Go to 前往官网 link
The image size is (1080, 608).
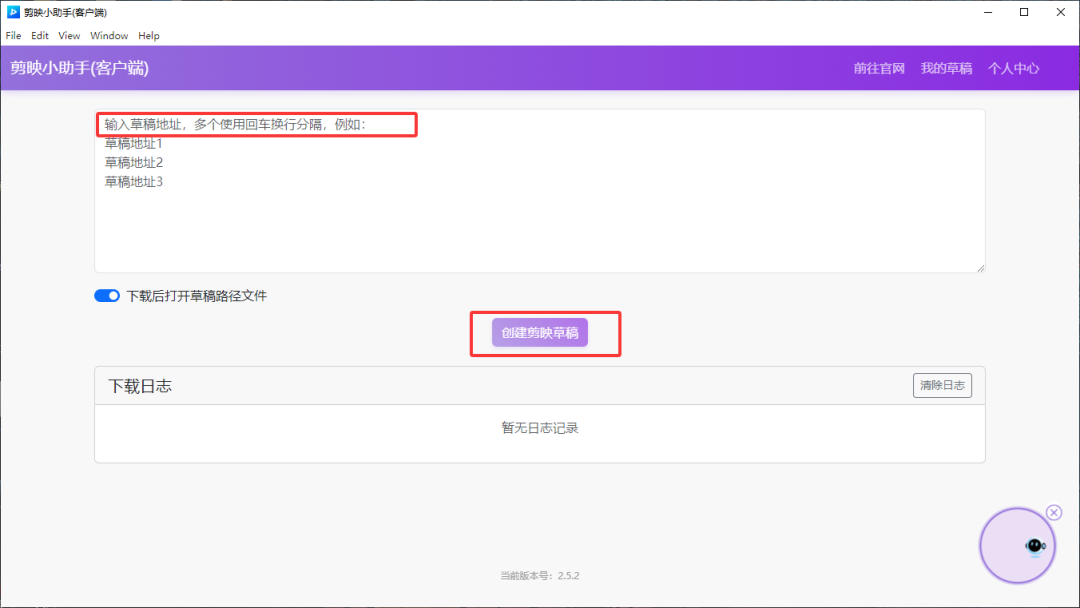coord(879,68)
